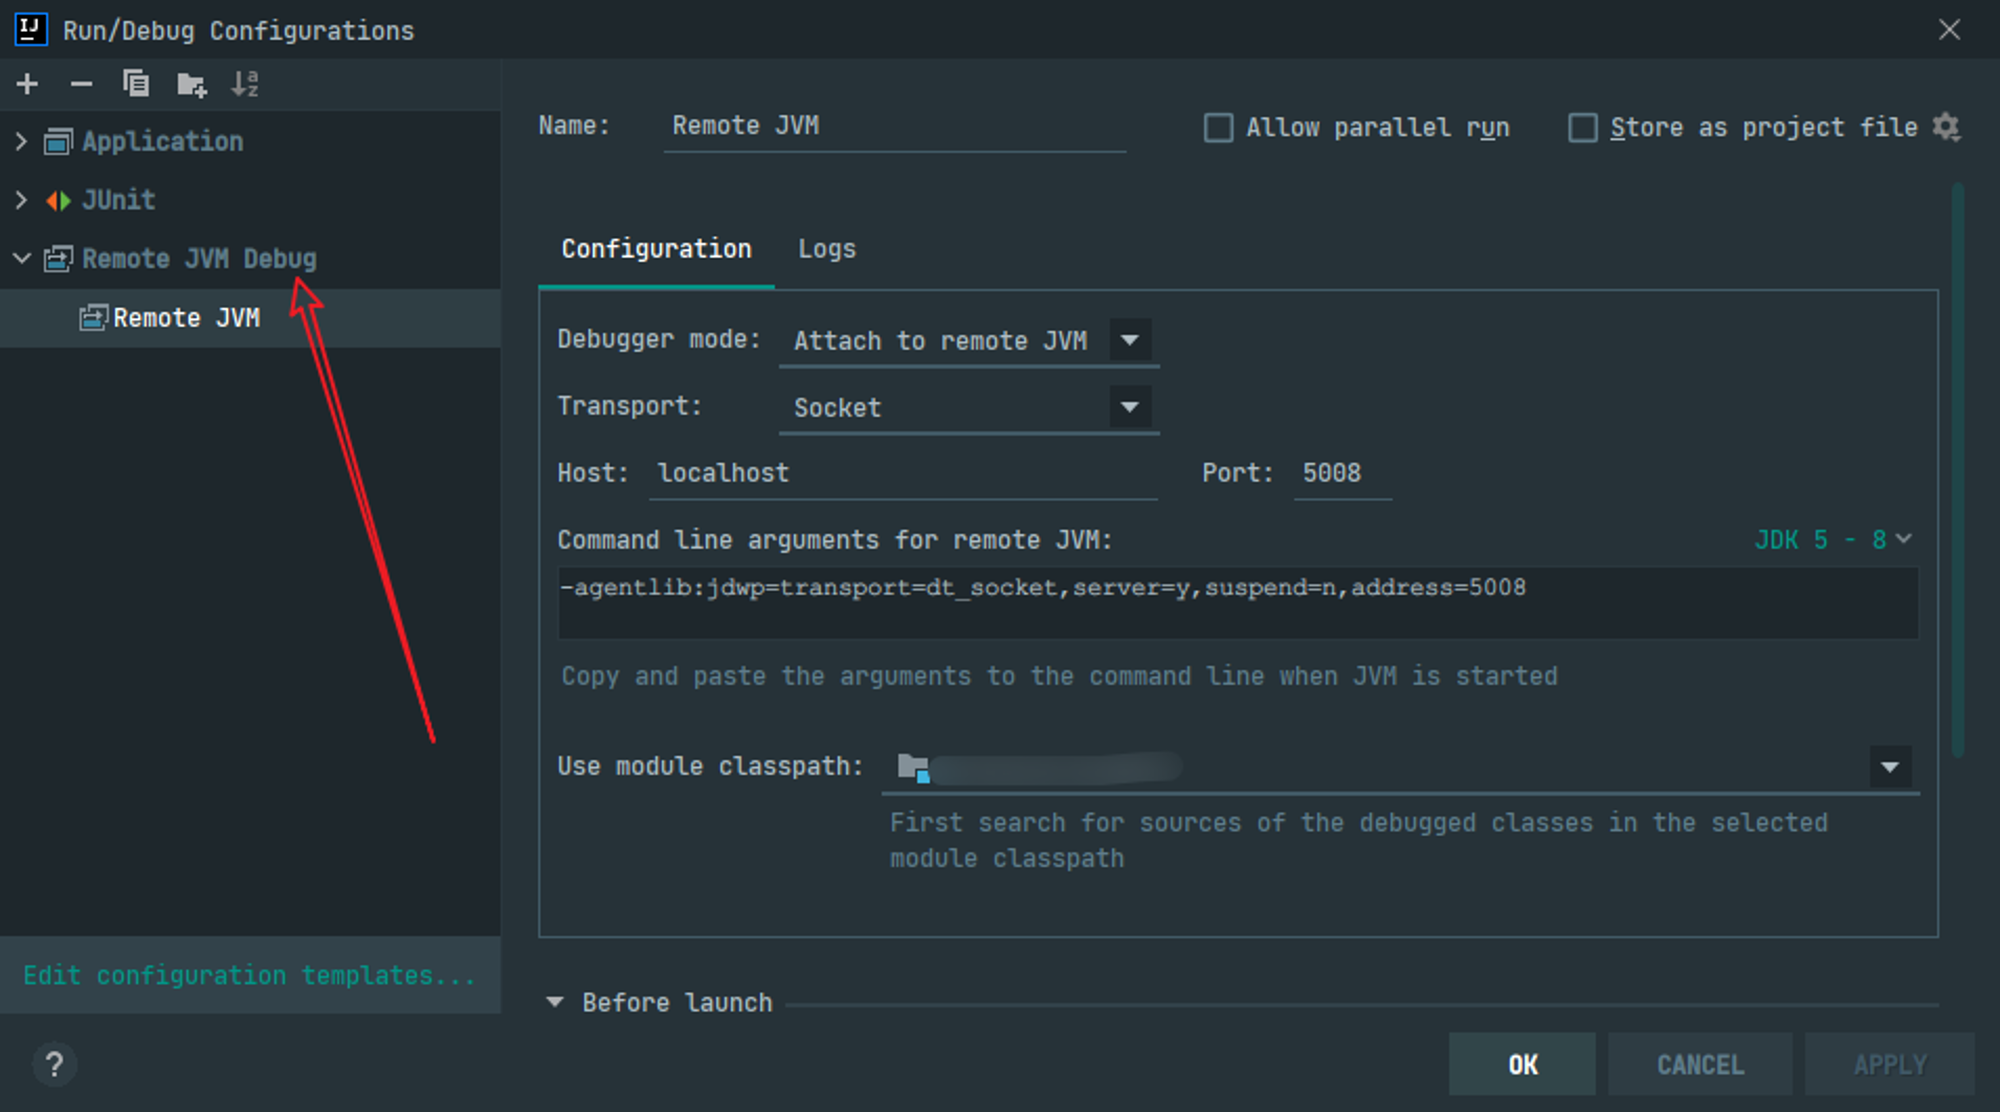The image size is (2000, 1112).
Task: Click the IntelliJ IDEA logo icon
Action: [31, 30]
